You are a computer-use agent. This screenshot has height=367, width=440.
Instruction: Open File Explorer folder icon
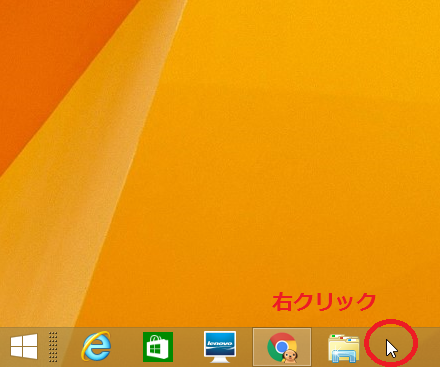coord(344,348)
